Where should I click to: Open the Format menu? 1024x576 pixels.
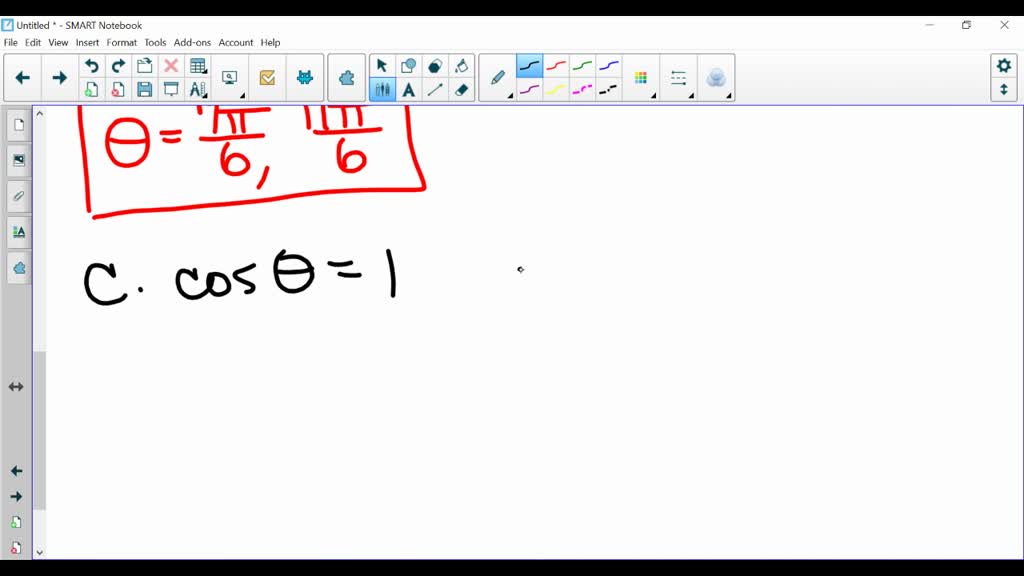click(x=121, y=42)
